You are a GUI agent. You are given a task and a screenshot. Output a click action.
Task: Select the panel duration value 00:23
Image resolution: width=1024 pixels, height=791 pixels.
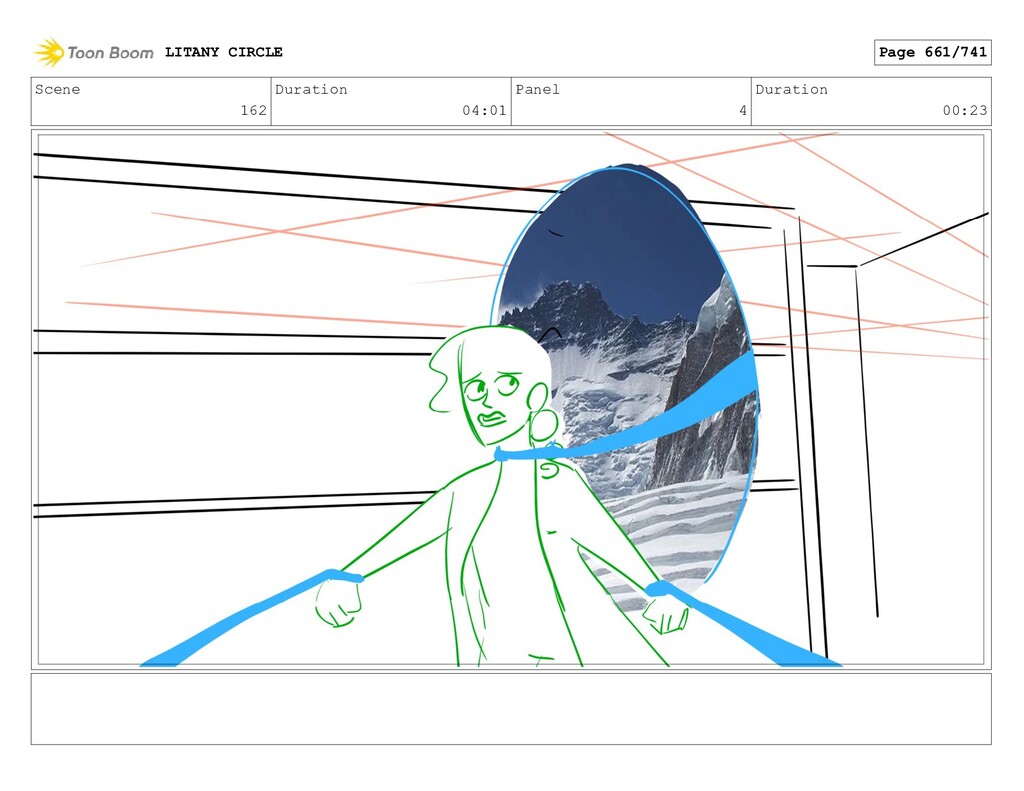pyautogui.click(x=965, y=110)
